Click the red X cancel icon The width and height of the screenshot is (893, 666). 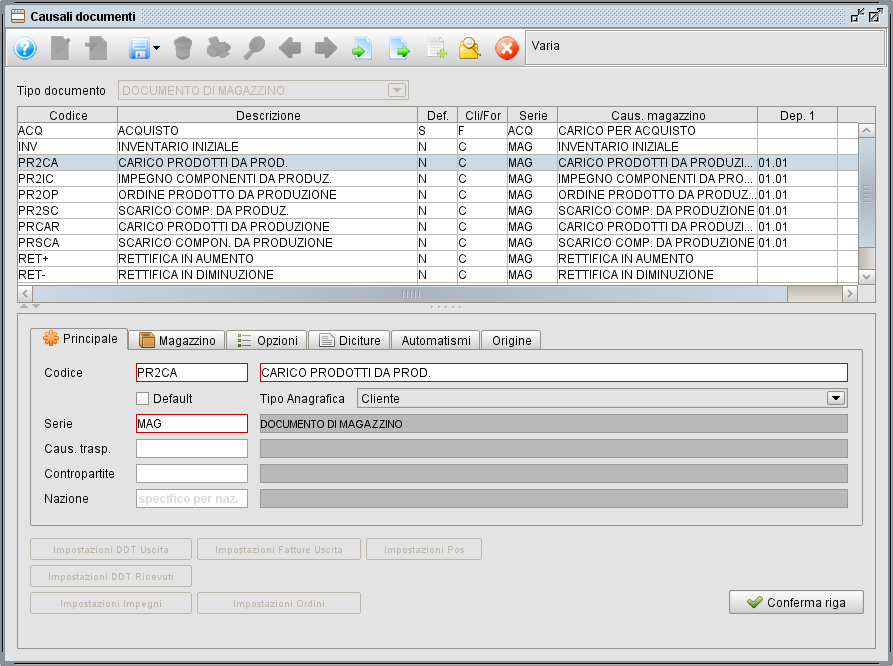click(x=506, y=48)
